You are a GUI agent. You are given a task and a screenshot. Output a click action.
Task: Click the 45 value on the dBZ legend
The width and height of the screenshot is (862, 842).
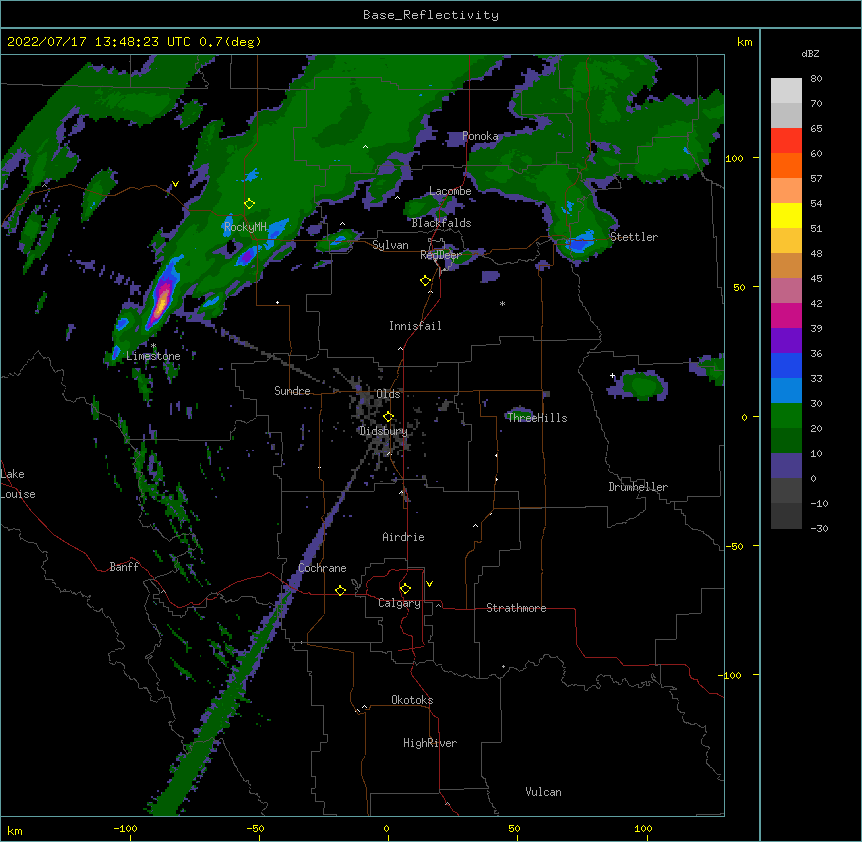click(816, 279)
